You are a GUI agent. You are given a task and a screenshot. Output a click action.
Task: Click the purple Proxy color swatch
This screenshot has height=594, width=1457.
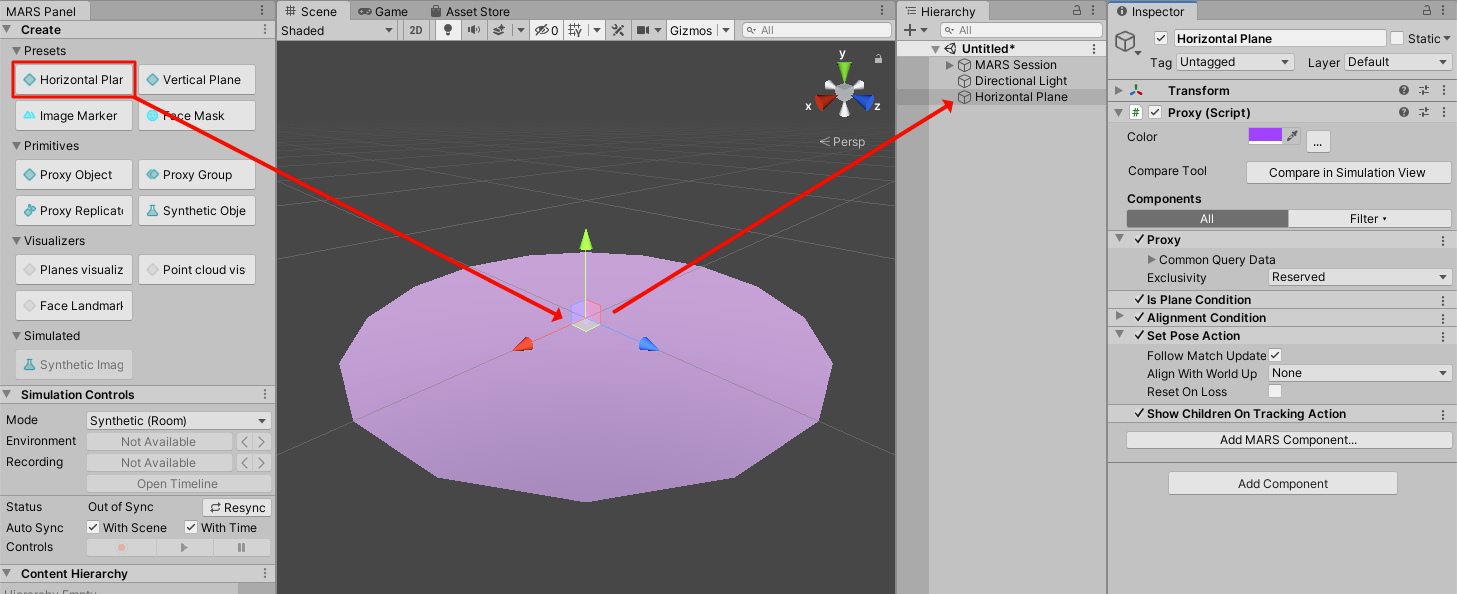[1265, 137]
